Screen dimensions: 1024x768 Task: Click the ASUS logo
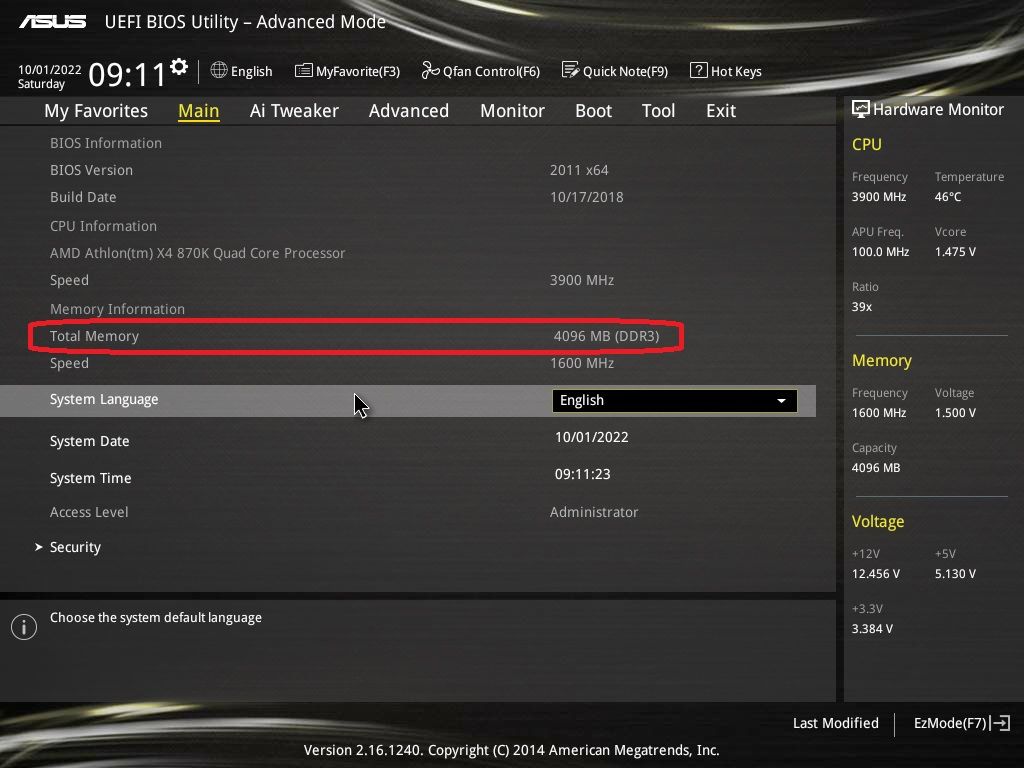(x=52, y=22)
